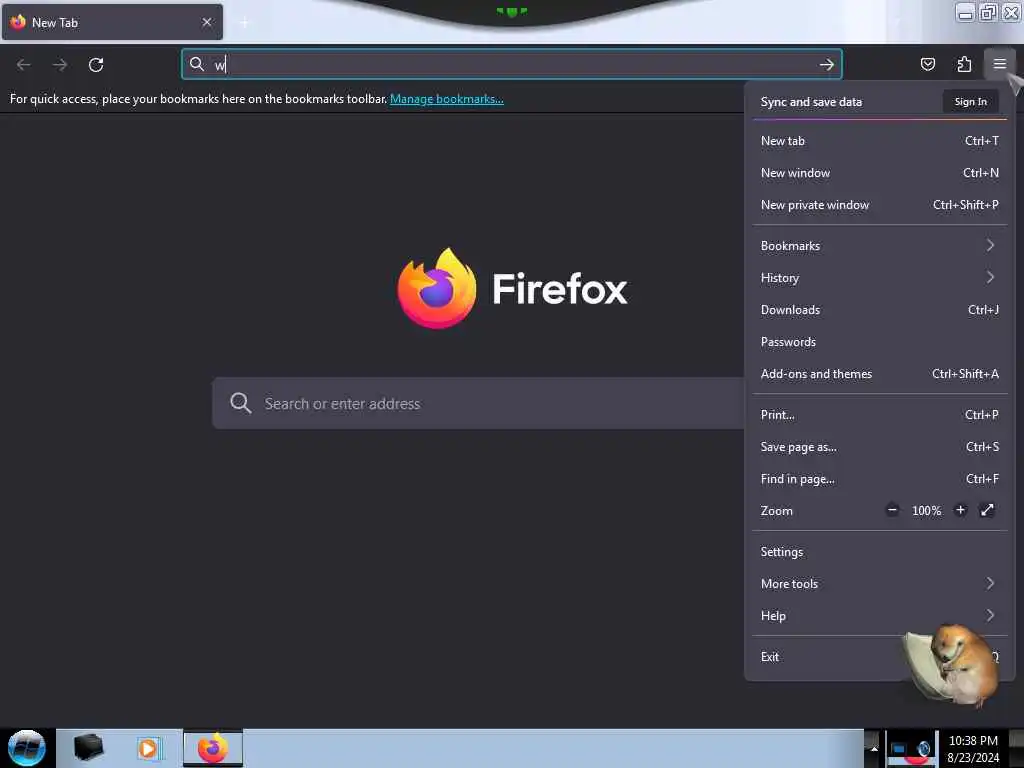
Task: Expand the History submenu
Action: (880, 278)
